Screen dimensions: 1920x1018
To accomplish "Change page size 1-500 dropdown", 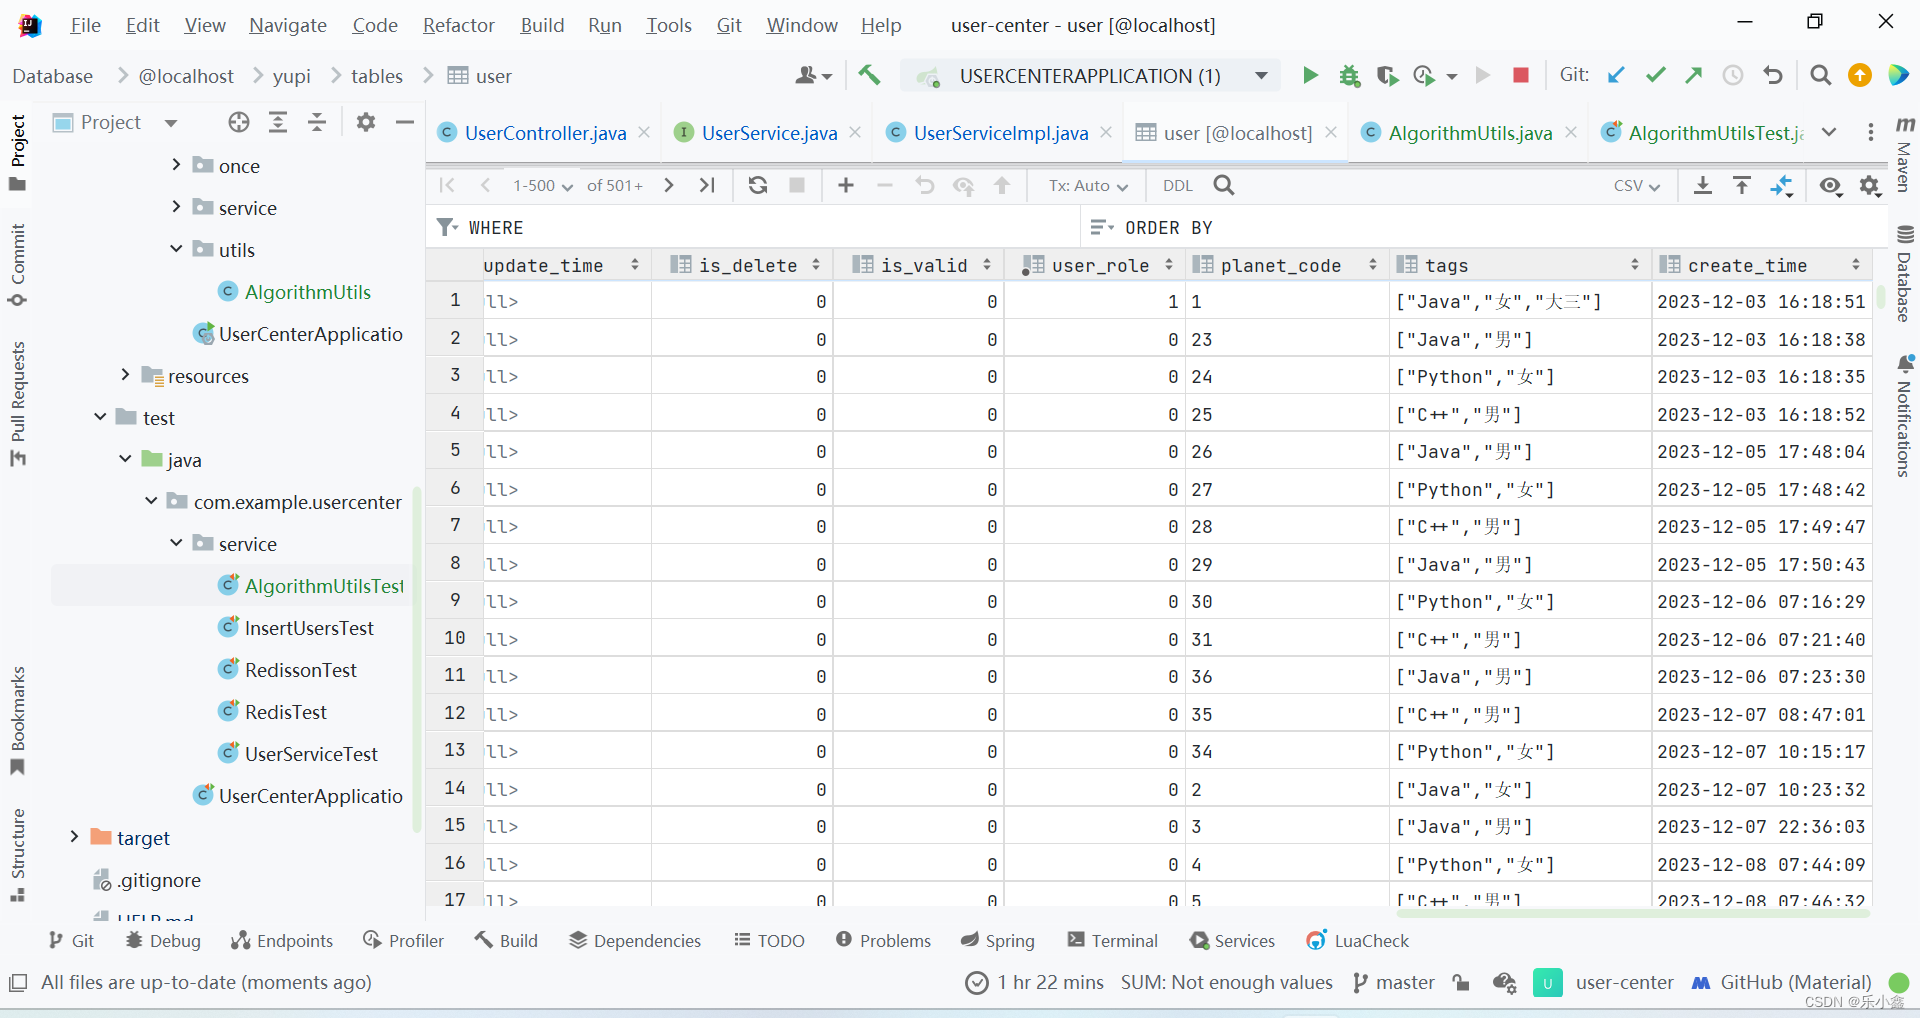I will (543, 186).
